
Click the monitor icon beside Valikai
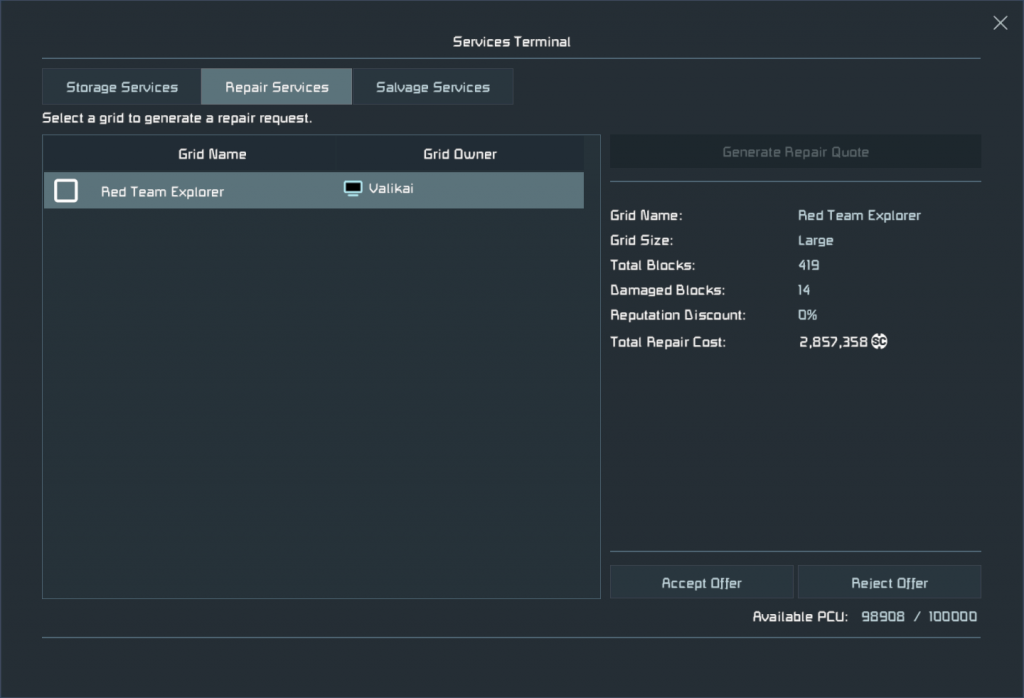point(353,189)
